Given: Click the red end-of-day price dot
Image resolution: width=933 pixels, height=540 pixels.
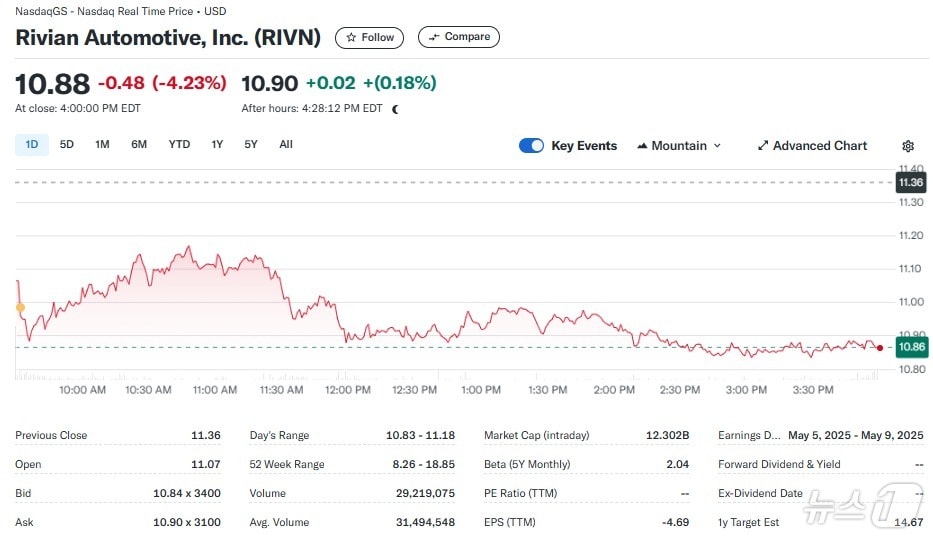Looking at the screenshot, I should tap(879, 348).
